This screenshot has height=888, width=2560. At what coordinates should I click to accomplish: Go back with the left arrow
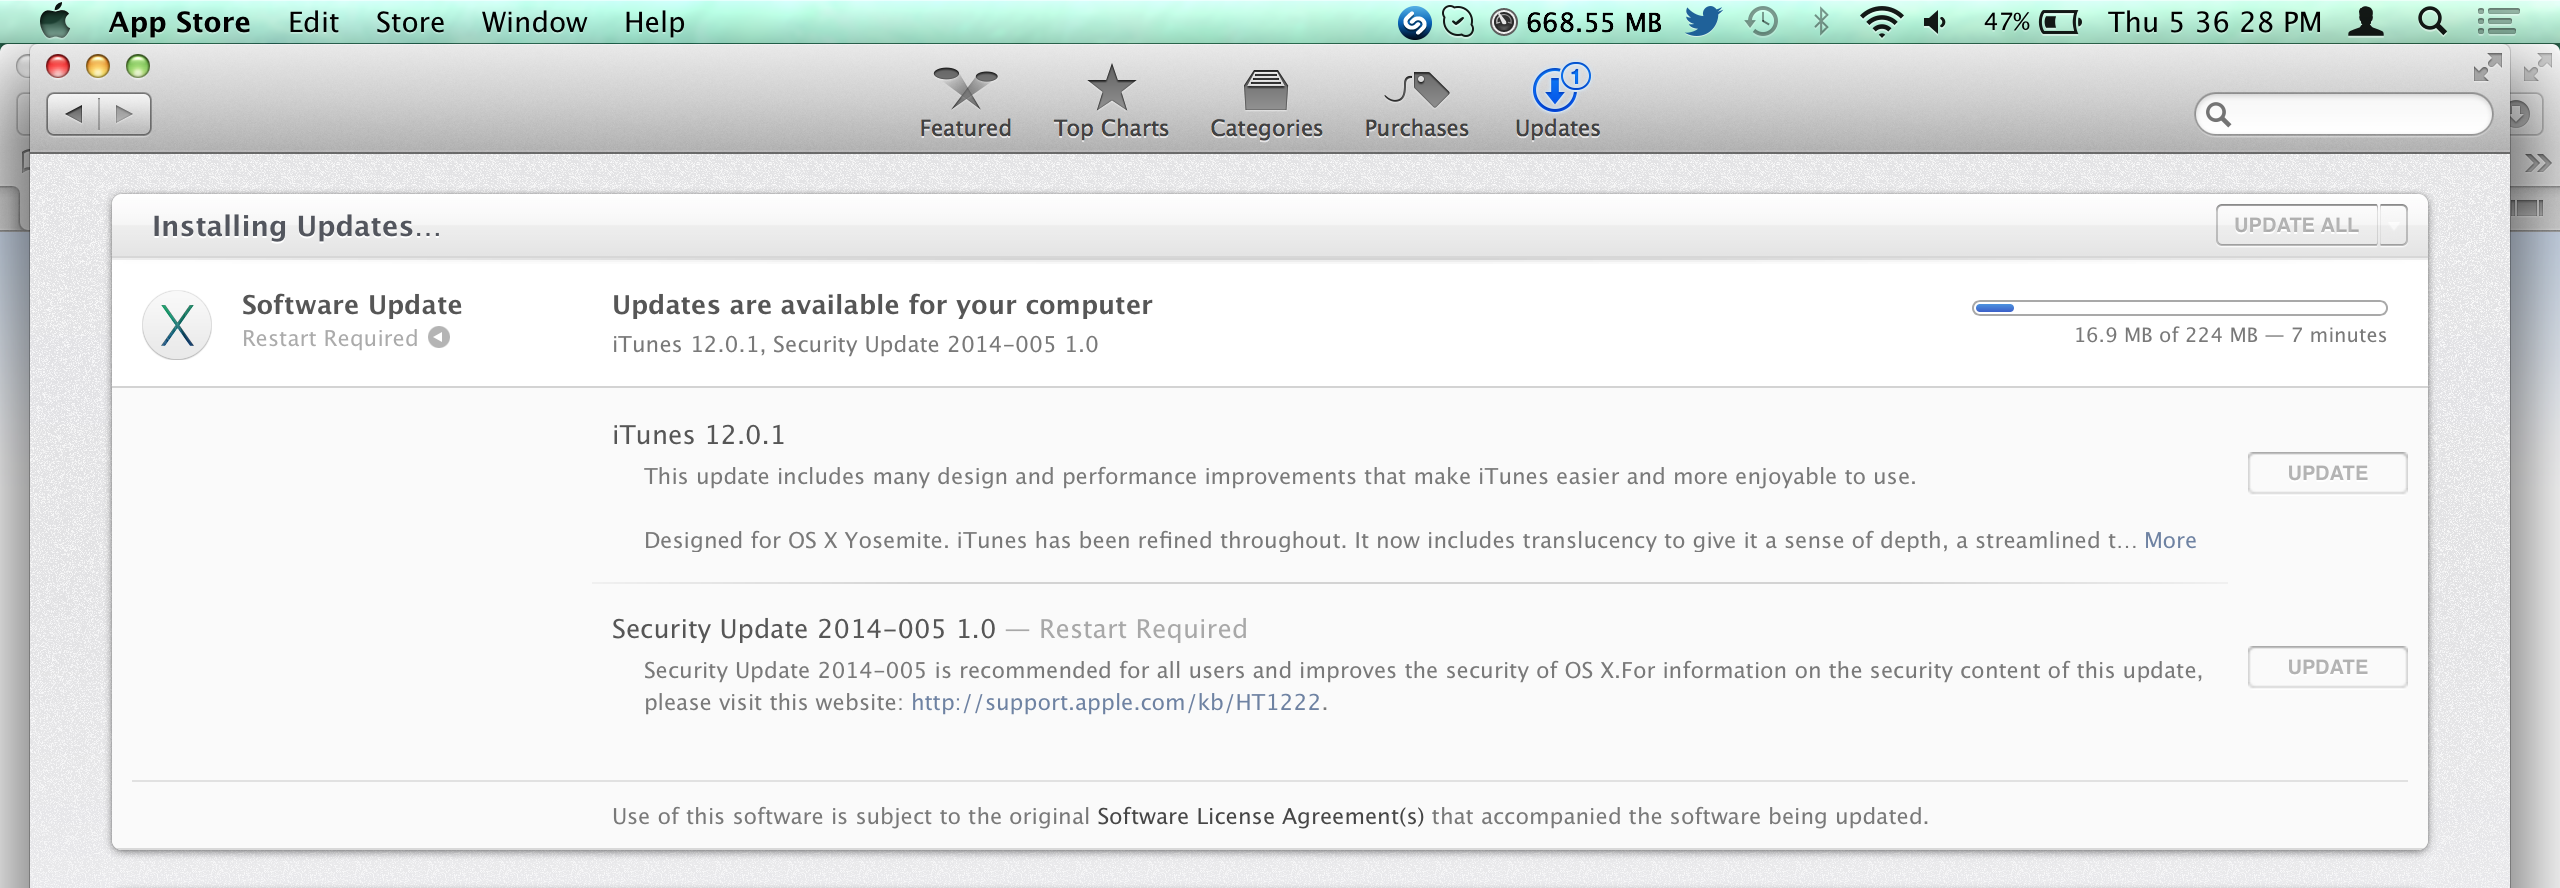[73, 114]
